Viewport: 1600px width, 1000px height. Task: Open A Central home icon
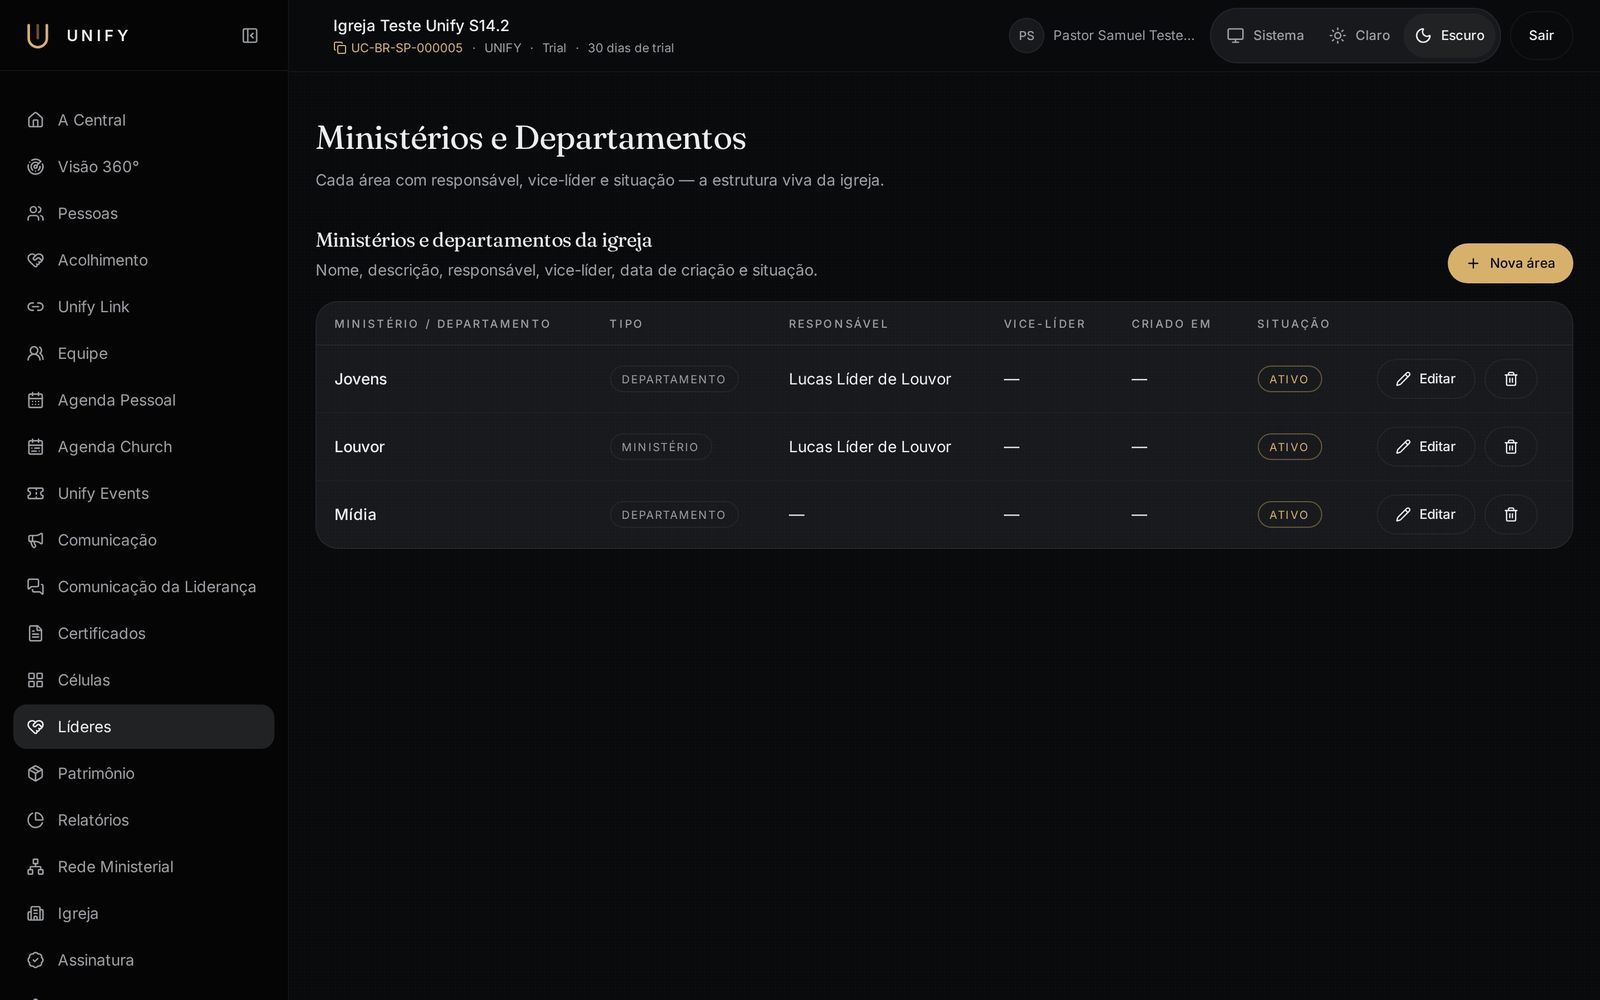pos(36,120)
